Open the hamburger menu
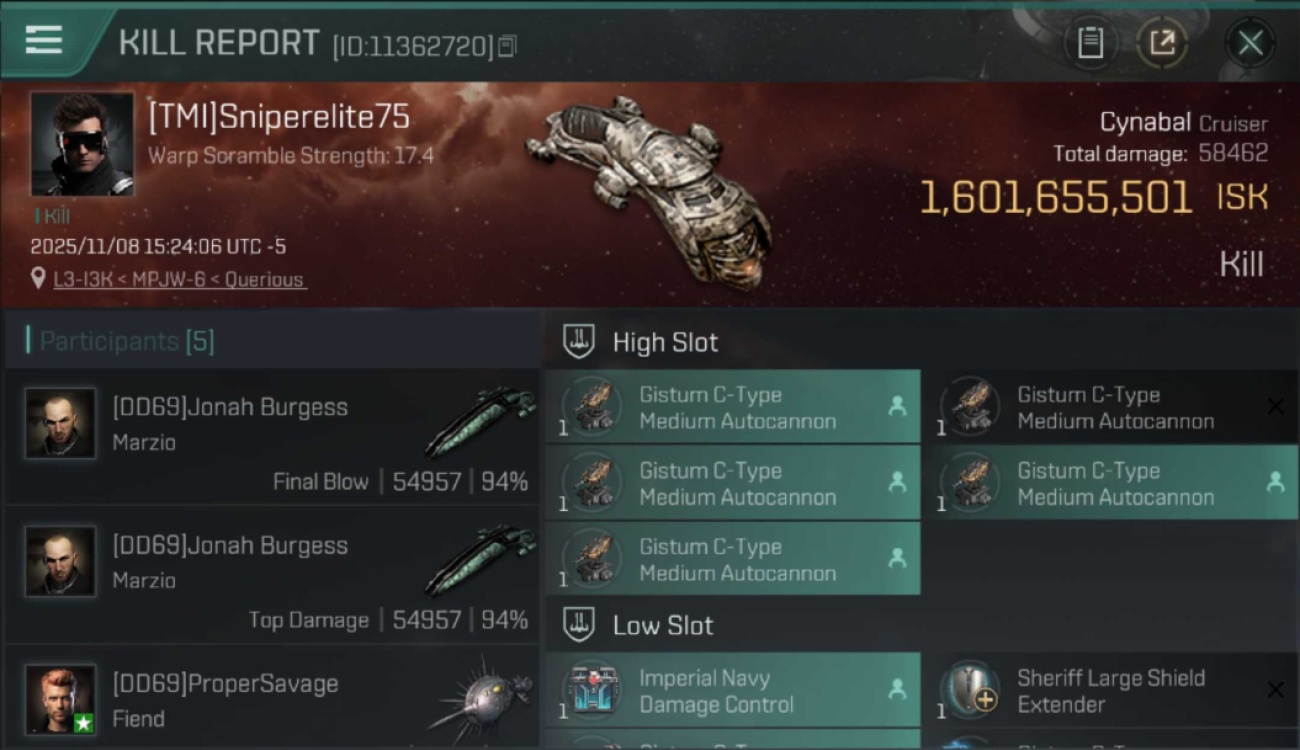Image resolution: width=1300 pixels, height=750 pixels. tap(43, 40)
